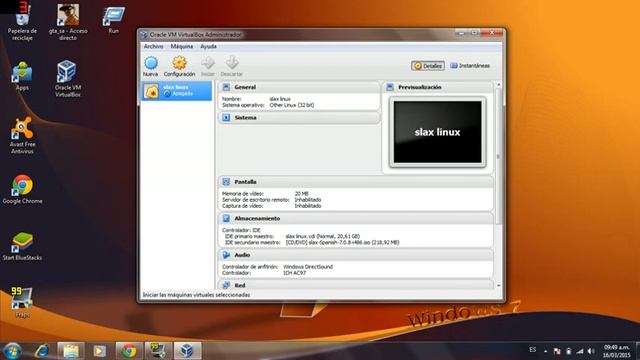The height and width of the screenshot is (360, 640).
Task: Open Chrome from the taskbar
Action: (x=129, y=351)
